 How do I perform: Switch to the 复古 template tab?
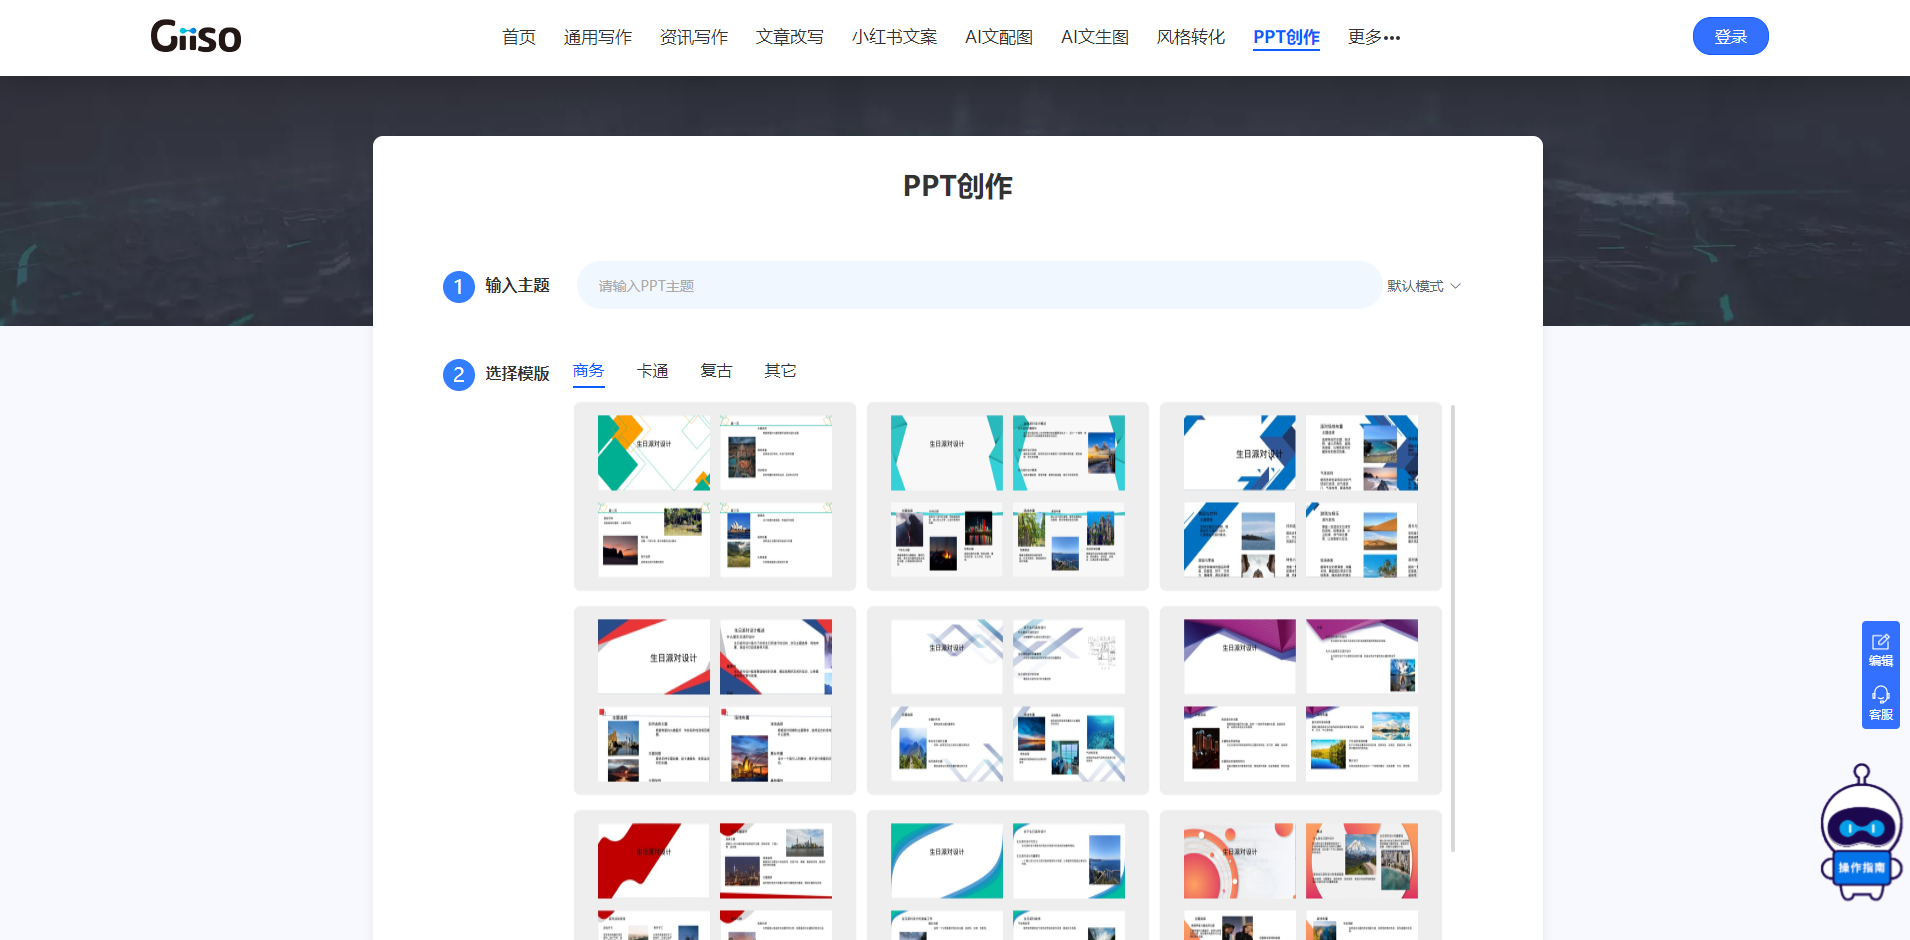click(716, 371)
